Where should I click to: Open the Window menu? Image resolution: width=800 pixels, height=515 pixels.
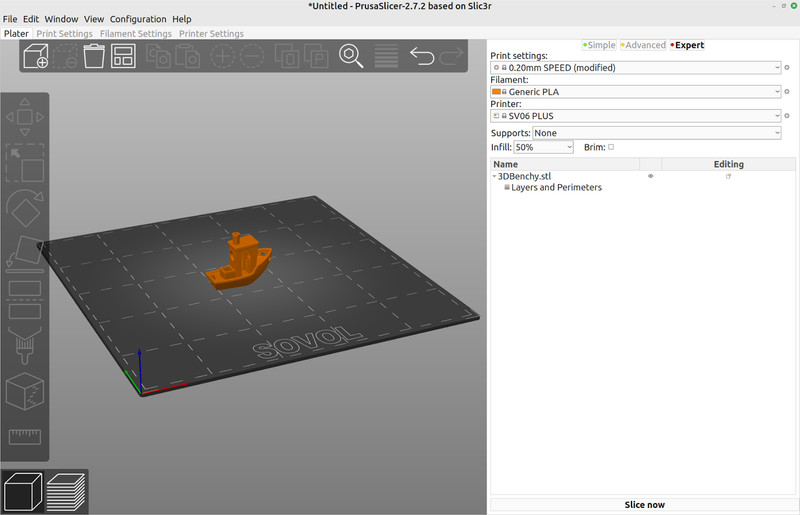click(61, 19)
